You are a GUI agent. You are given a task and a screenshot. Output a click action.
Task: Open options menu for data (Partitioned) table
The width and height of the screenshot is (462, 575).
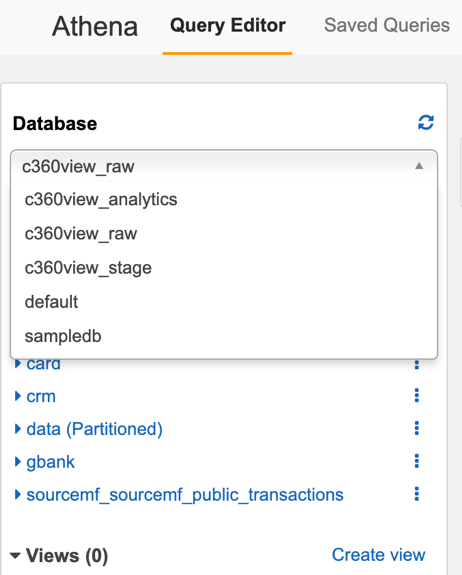pos(417,428)
